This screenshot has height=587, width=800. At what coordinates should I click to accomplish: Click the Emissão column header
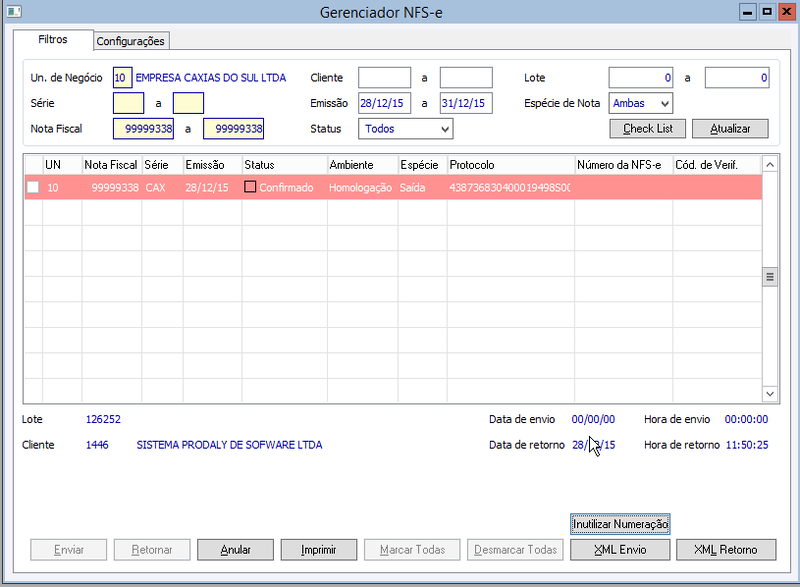[212, 165]
